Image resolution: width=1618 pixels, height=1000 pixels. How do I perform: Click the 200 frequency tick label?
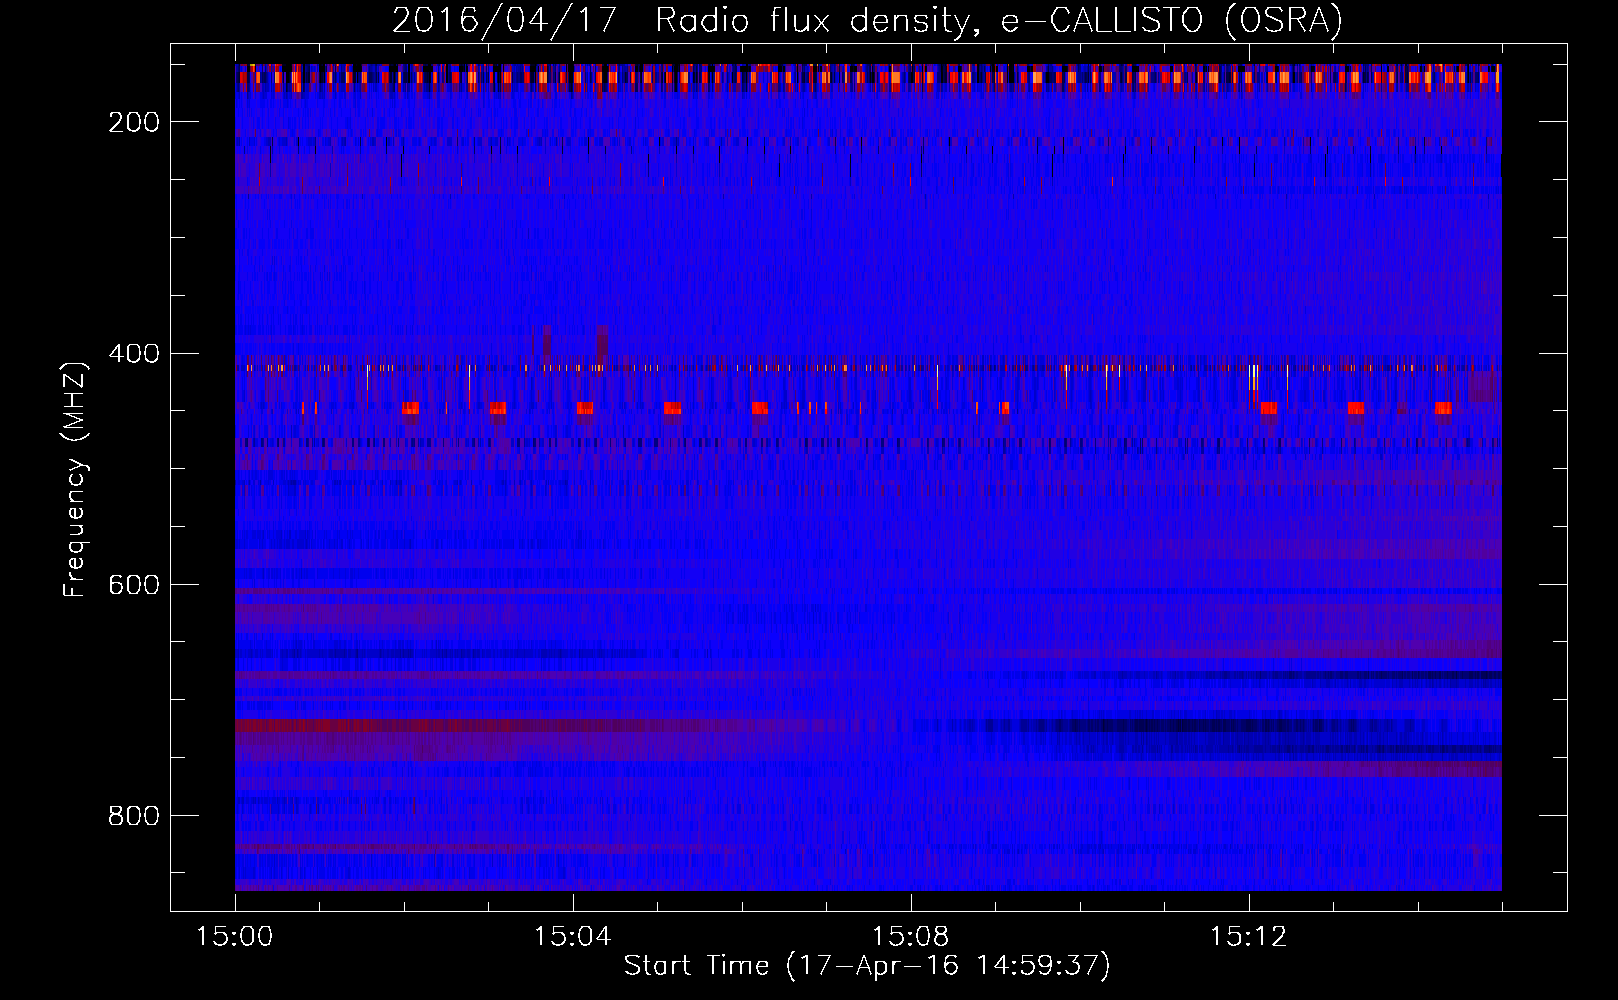tap(134, 122)
